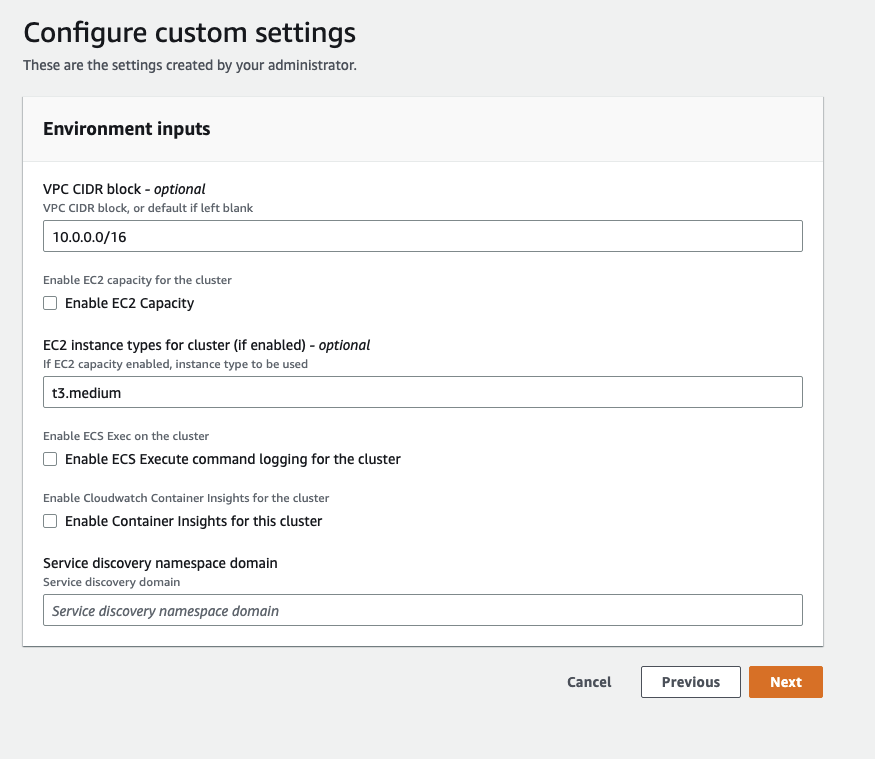The image size is (875, 759).
Task: Click the "Enable EC2 Capacity" label text
Action: point(129,303)
